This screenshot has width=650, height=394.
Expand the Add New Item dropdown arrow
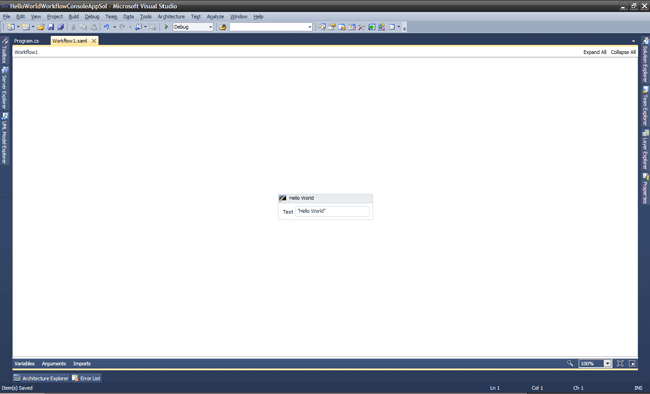coord(33,27)
